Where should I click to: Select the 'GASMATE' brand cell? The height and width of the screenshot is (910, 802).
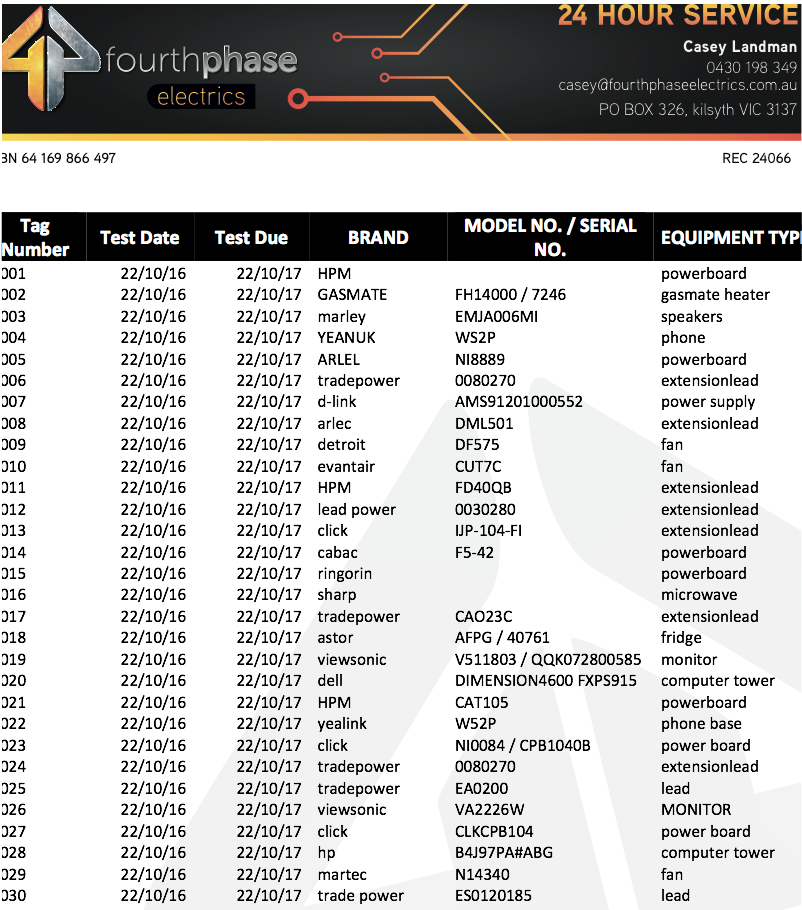point(352,295)
